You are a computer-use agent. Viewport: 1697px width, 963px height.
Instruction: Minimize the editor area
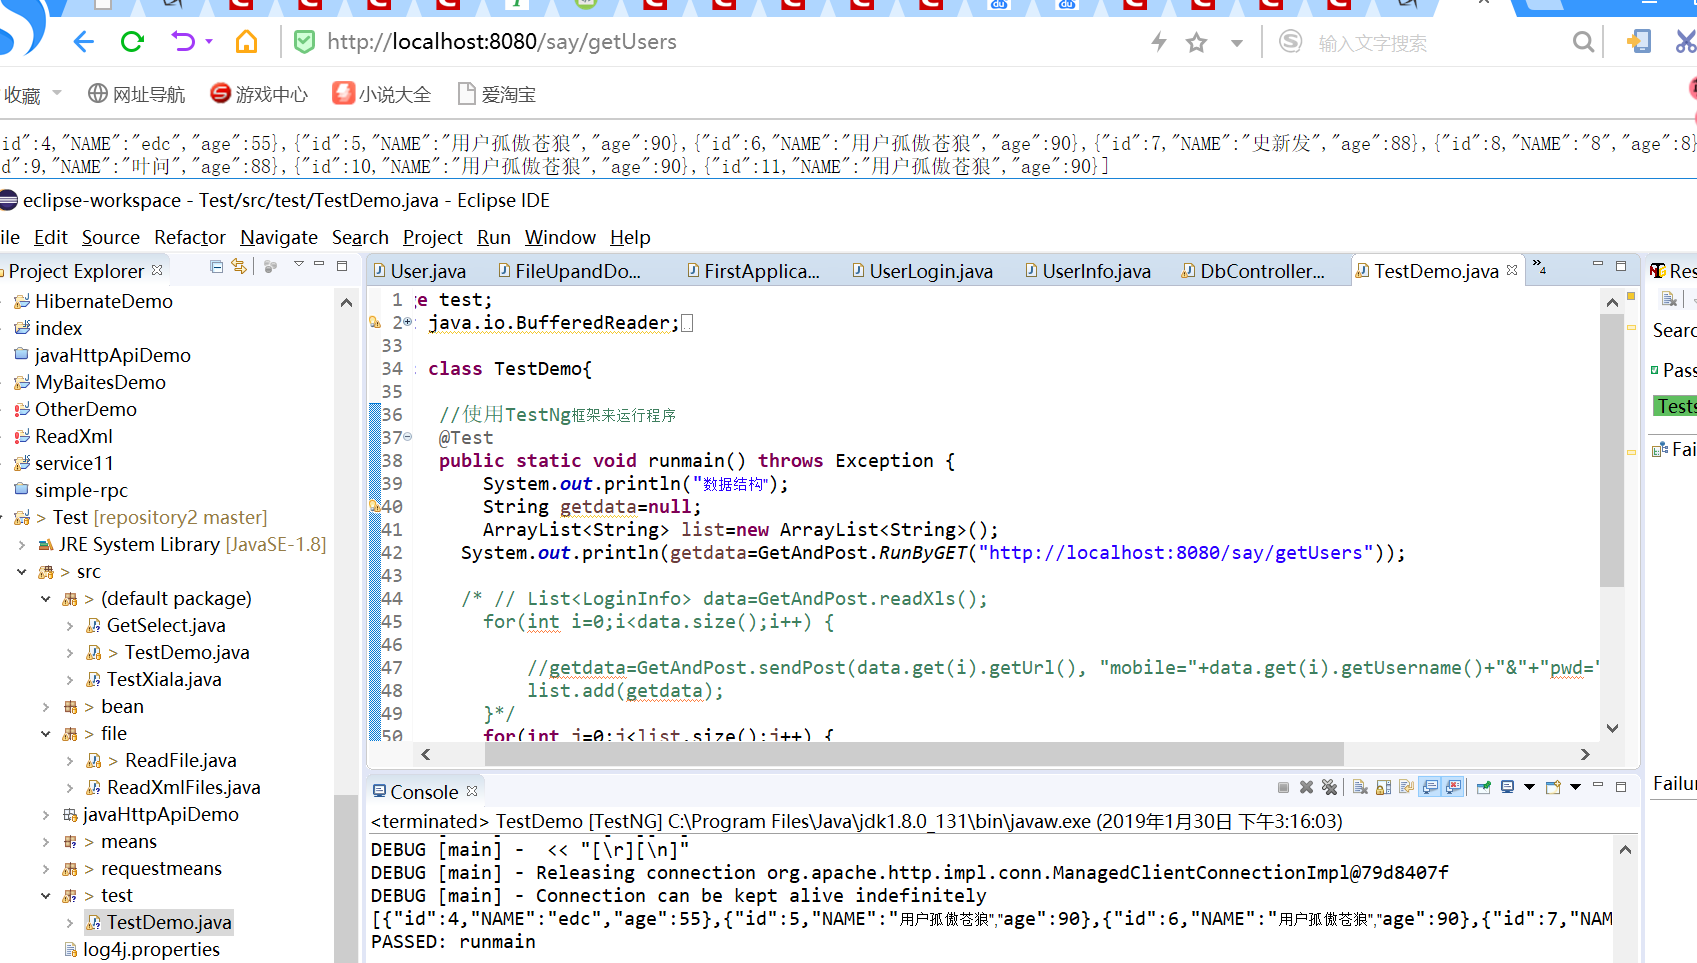tap(1598, 265)
